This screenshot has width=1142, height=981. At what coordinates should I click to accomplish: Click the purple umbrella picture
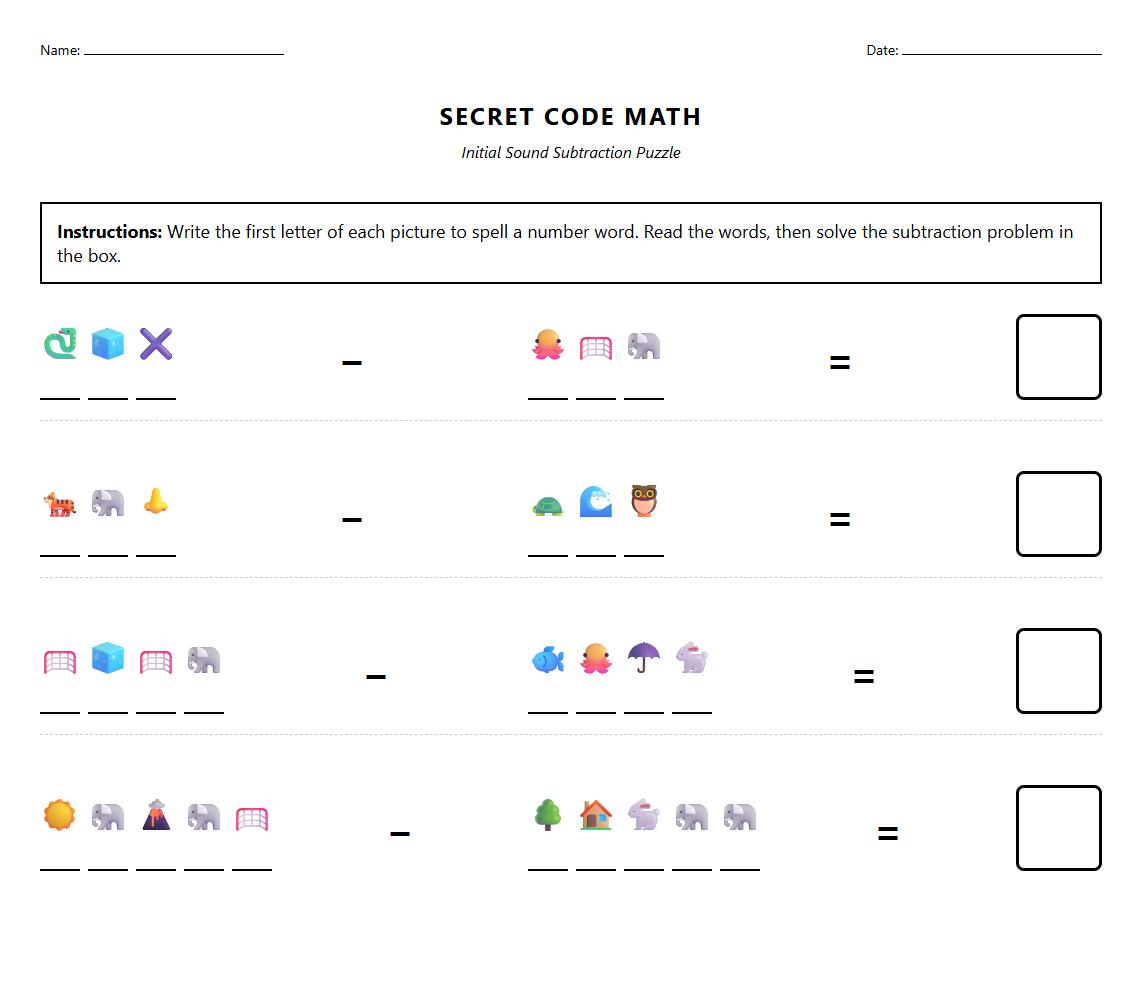[644, 658]
